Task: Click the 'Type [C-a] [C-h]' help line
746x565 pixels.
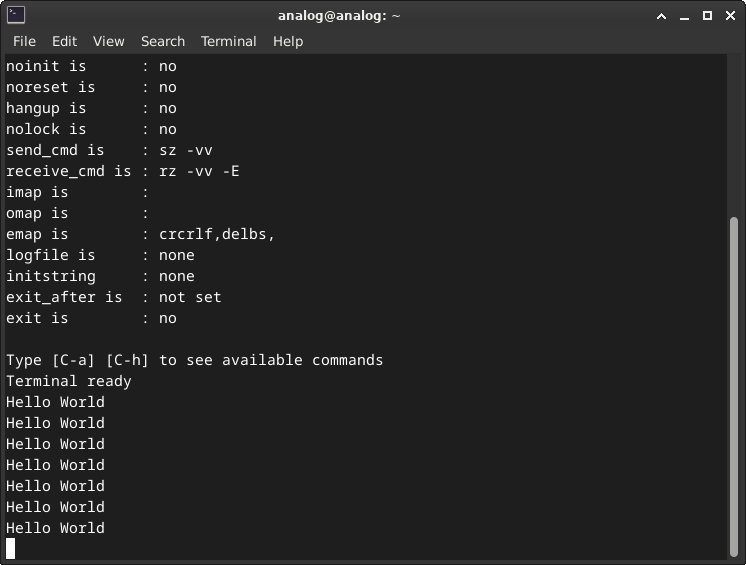Action: [x=194, y=360]
